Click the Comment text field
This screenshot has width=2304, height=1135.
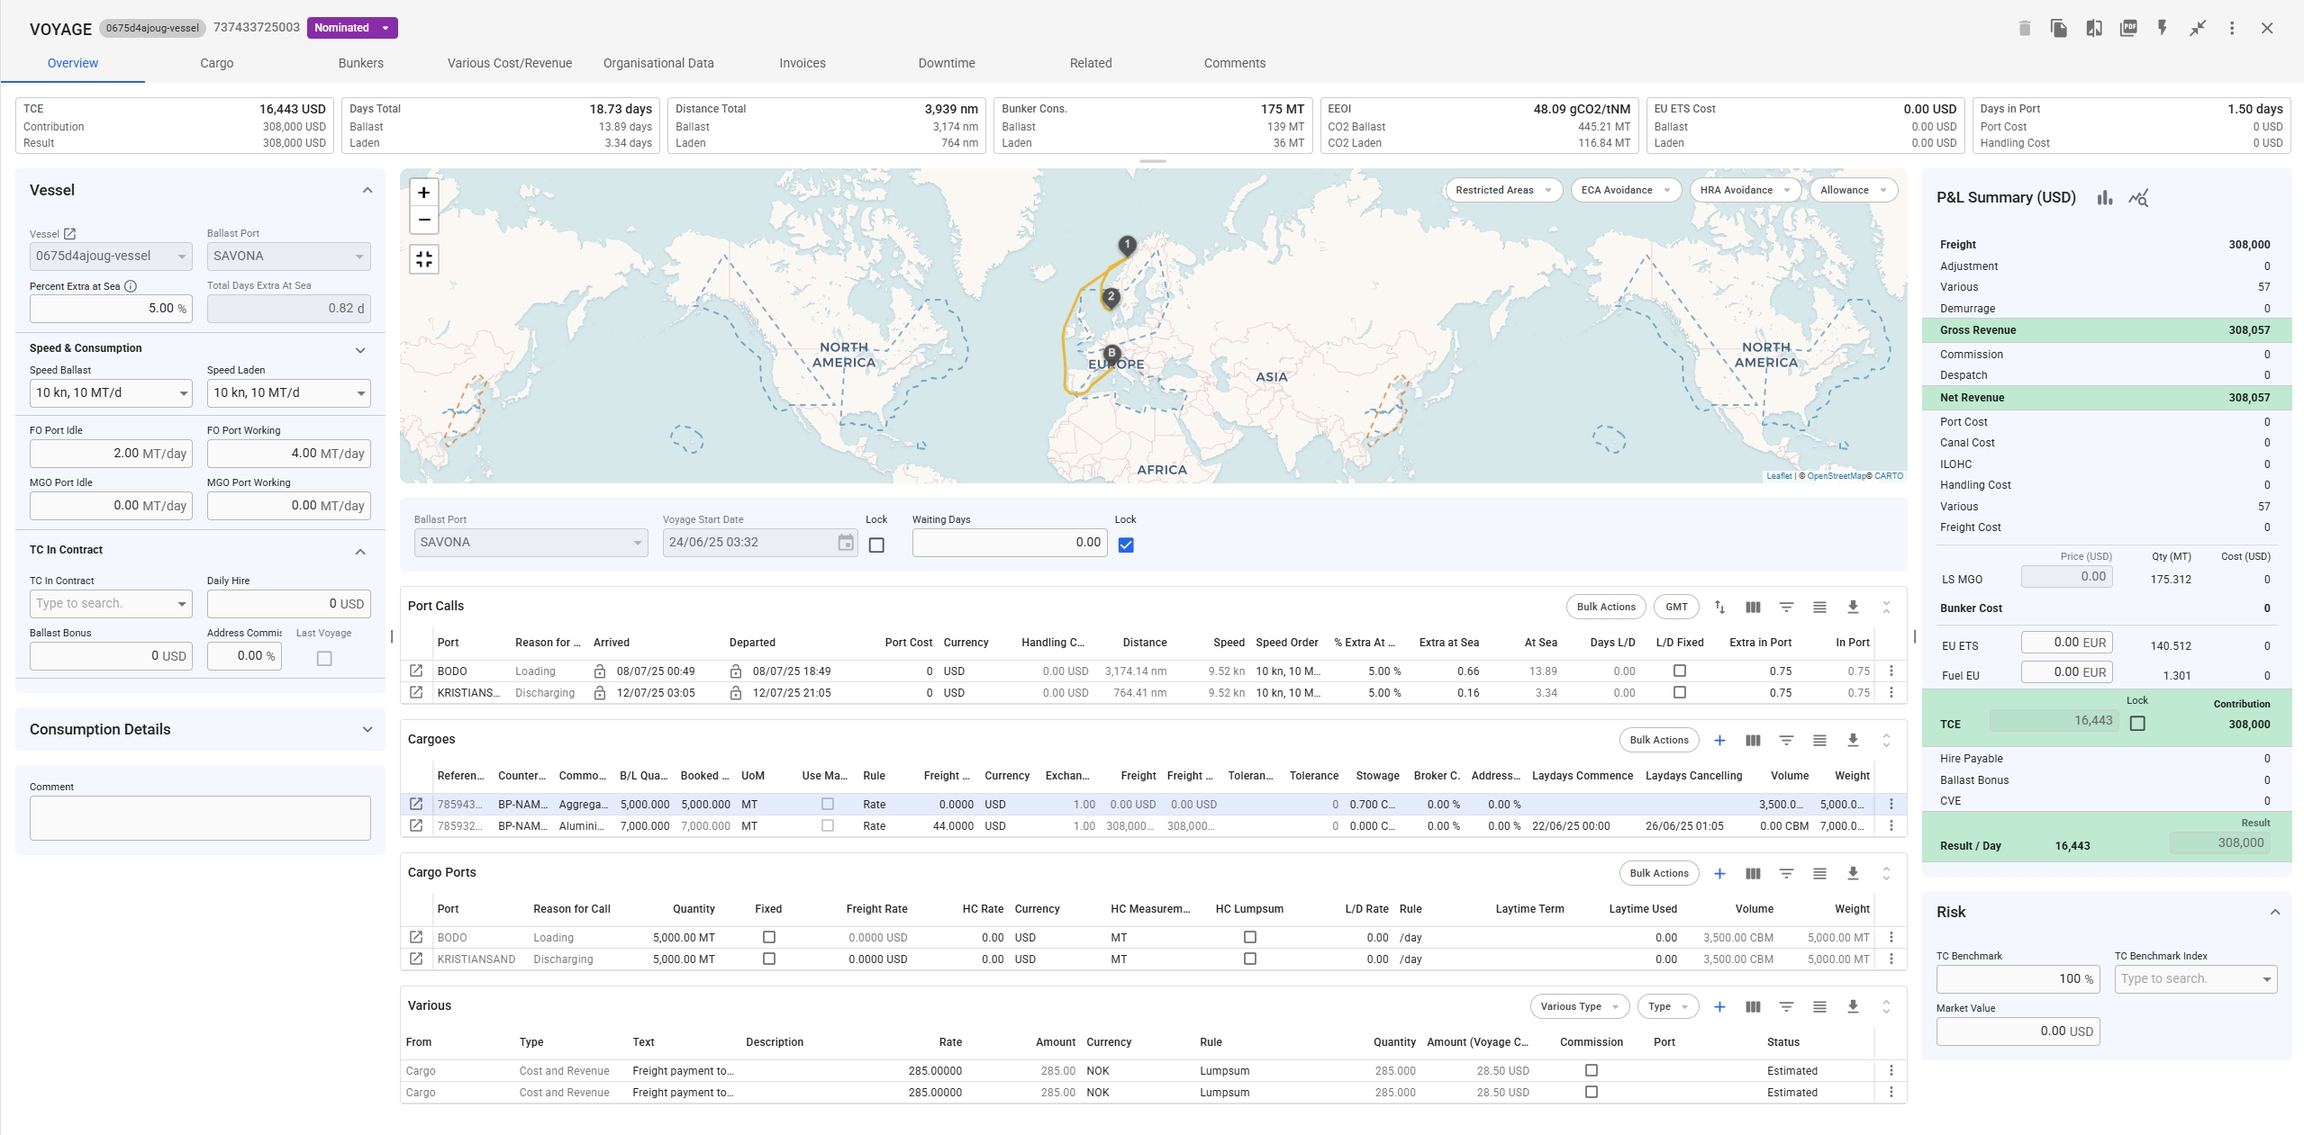click(x=200, y=818)
